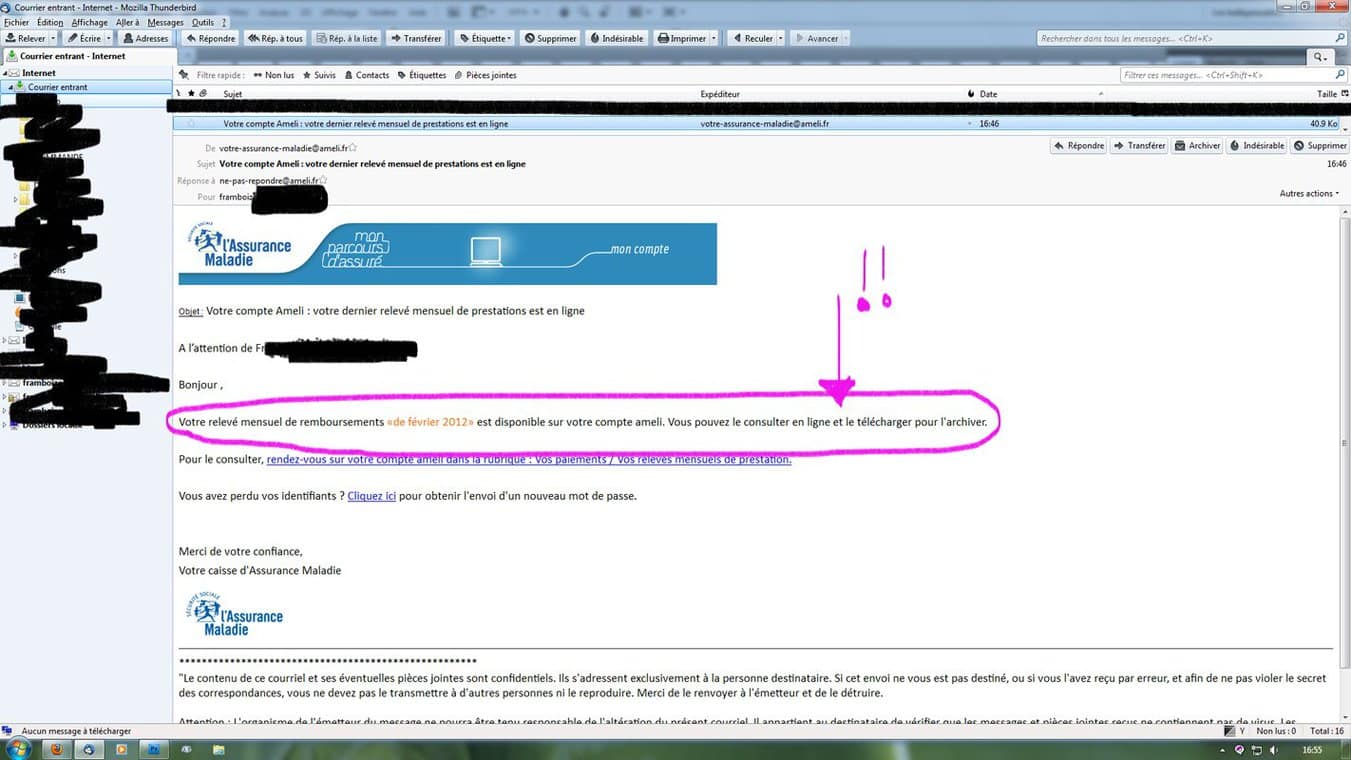Open the dropdown arrow beside Imprimer
The image size is (1351, 760).
[x=714, y=38]
